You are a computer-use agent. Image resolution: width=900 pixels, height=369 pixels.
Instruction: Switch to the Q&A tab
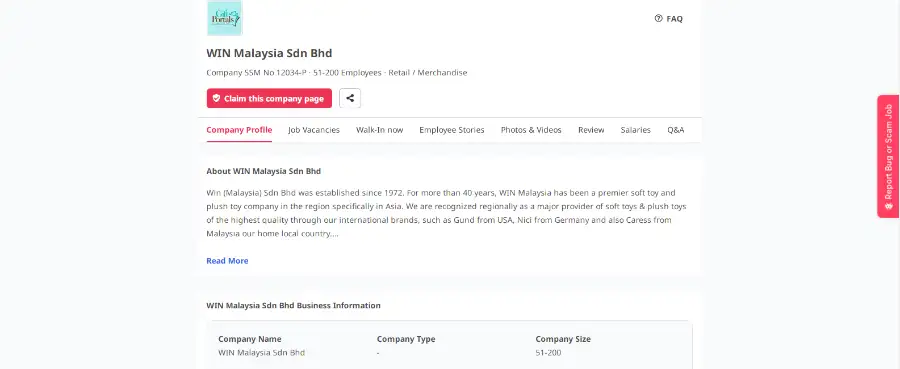coord(676,130)
